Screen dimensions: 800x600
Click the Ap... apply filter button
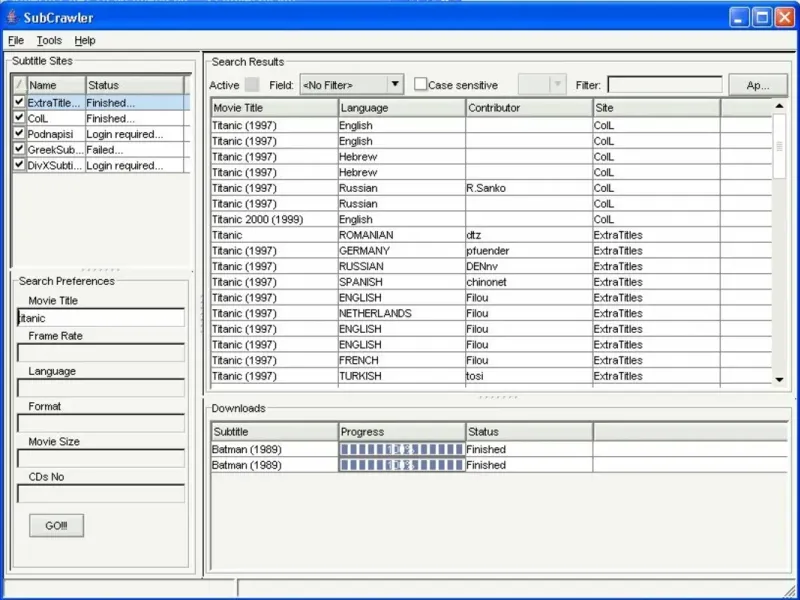point(758,85)
